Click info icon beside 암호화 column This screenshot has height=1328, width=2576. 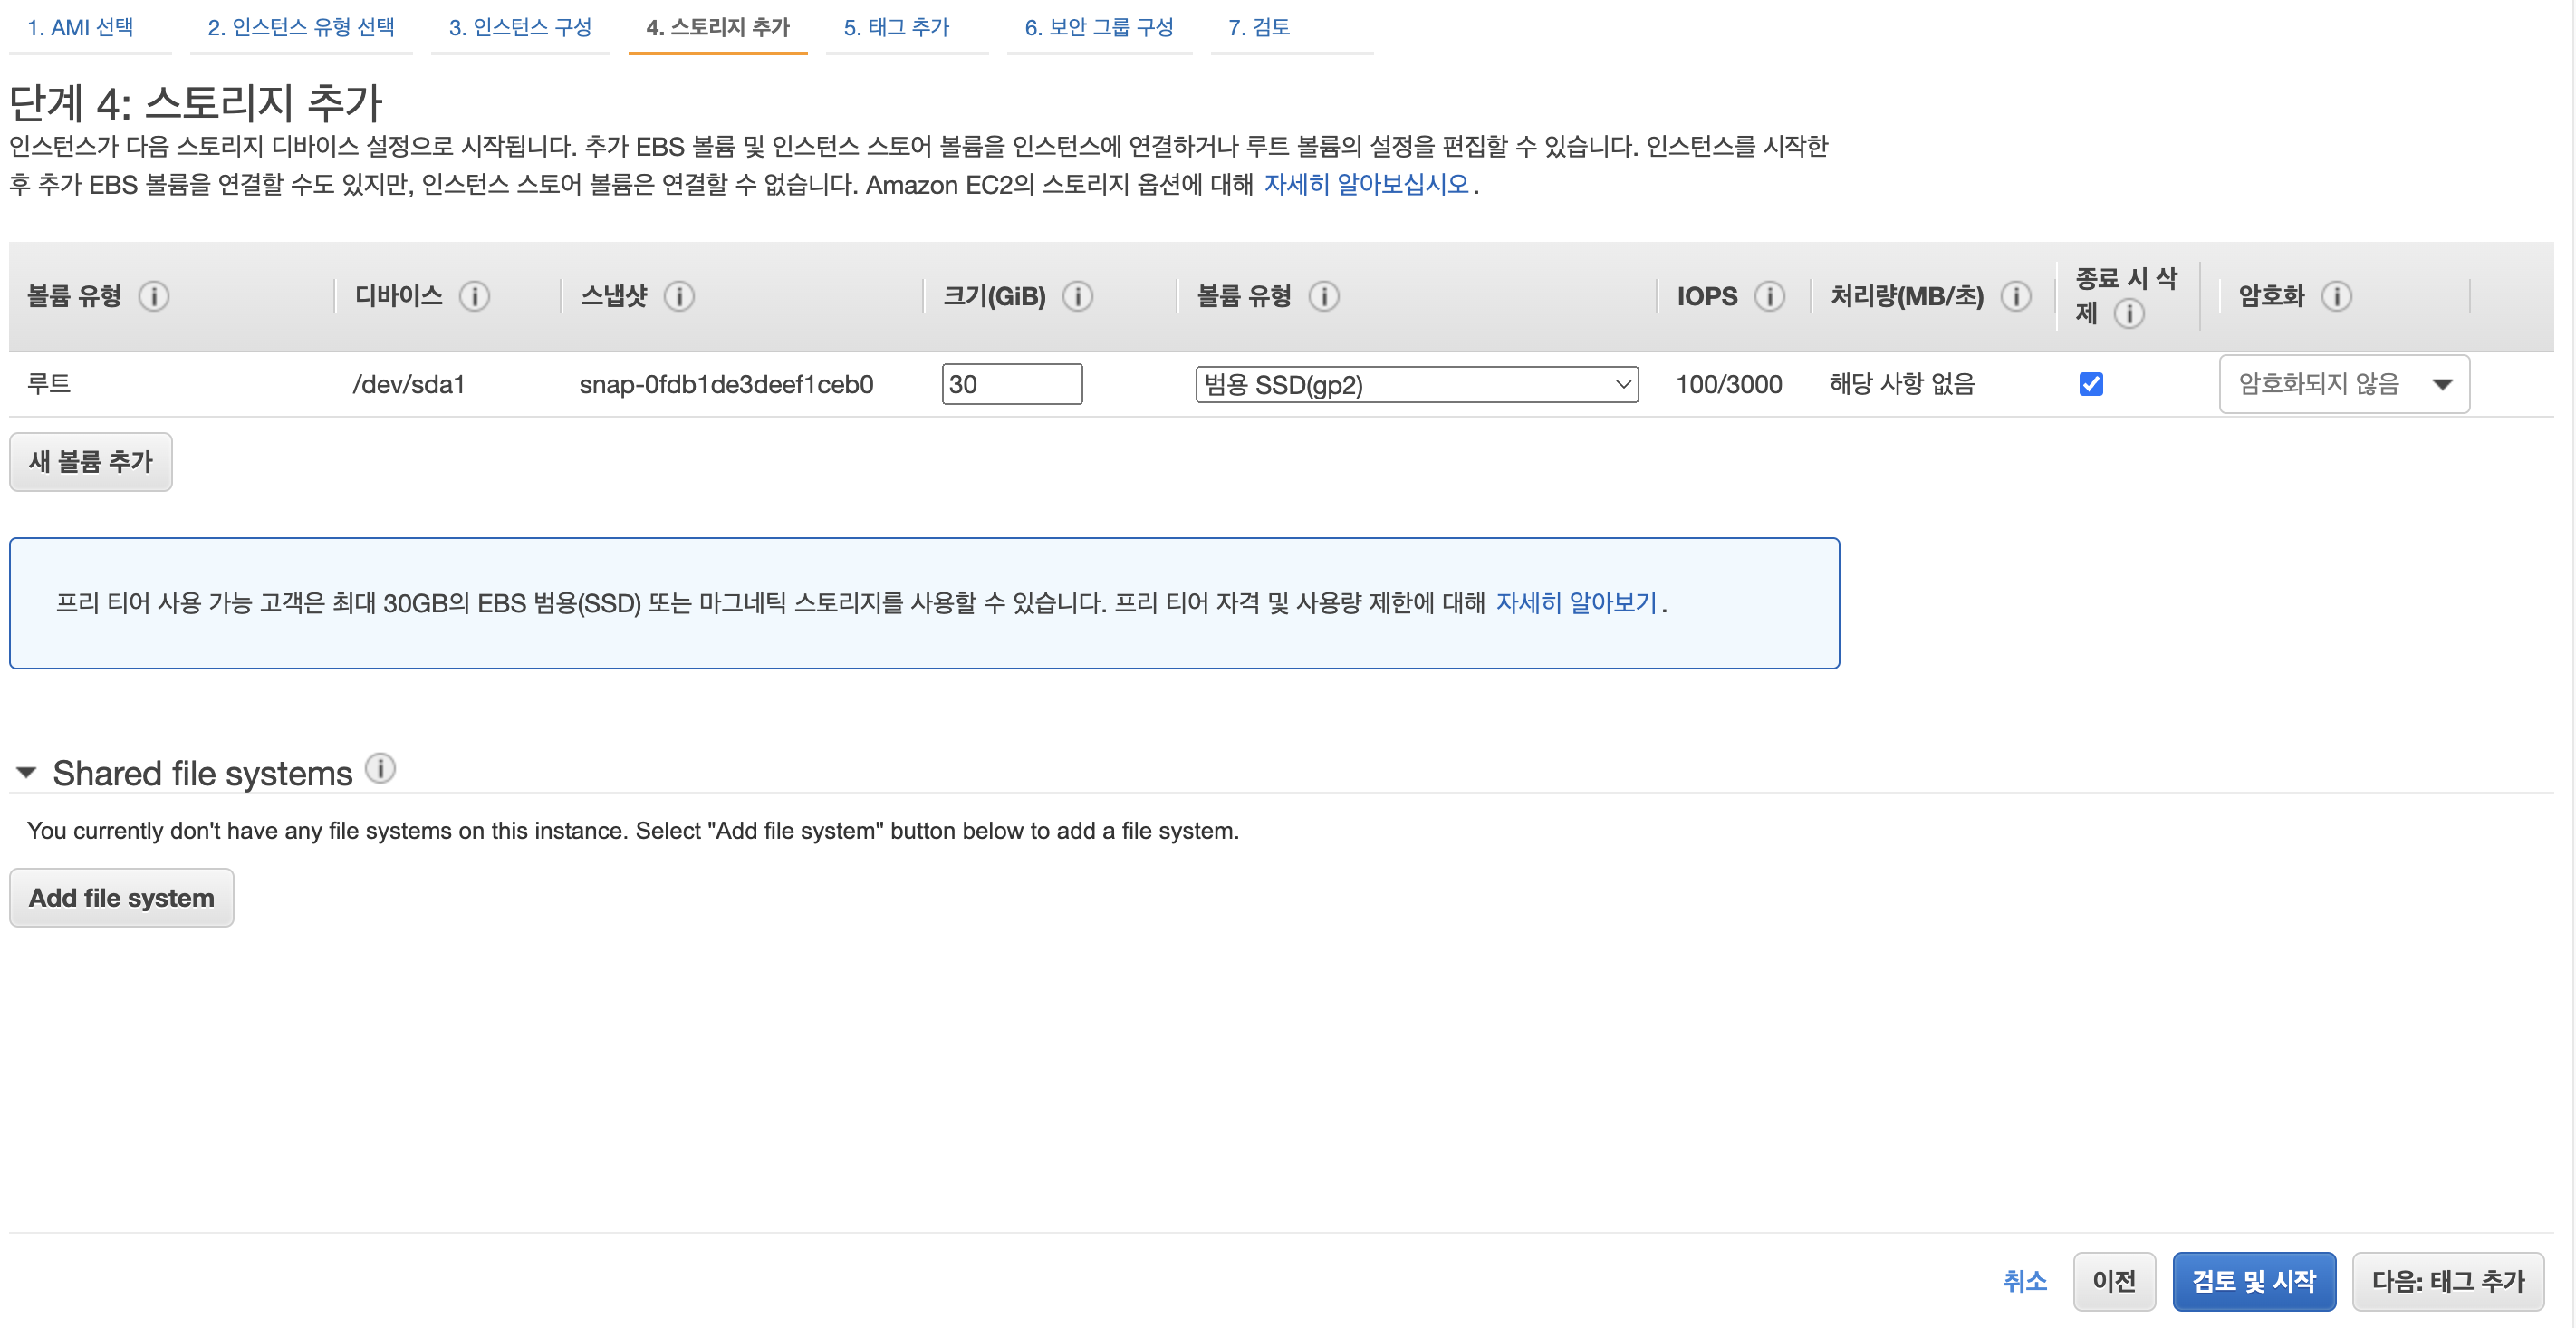point(2336,296)
